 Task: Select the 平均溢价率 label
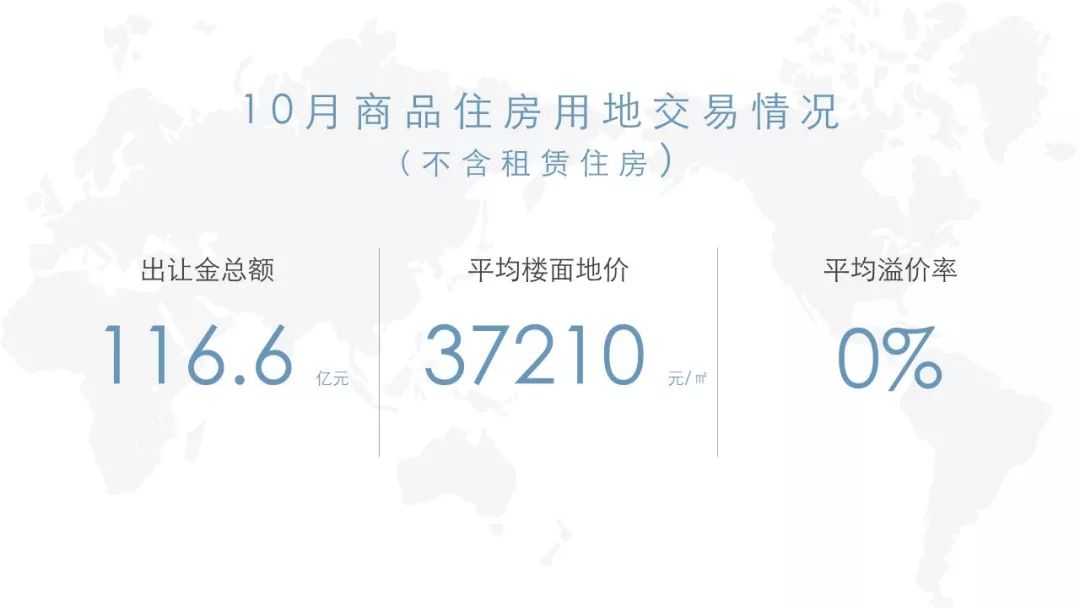890,270
